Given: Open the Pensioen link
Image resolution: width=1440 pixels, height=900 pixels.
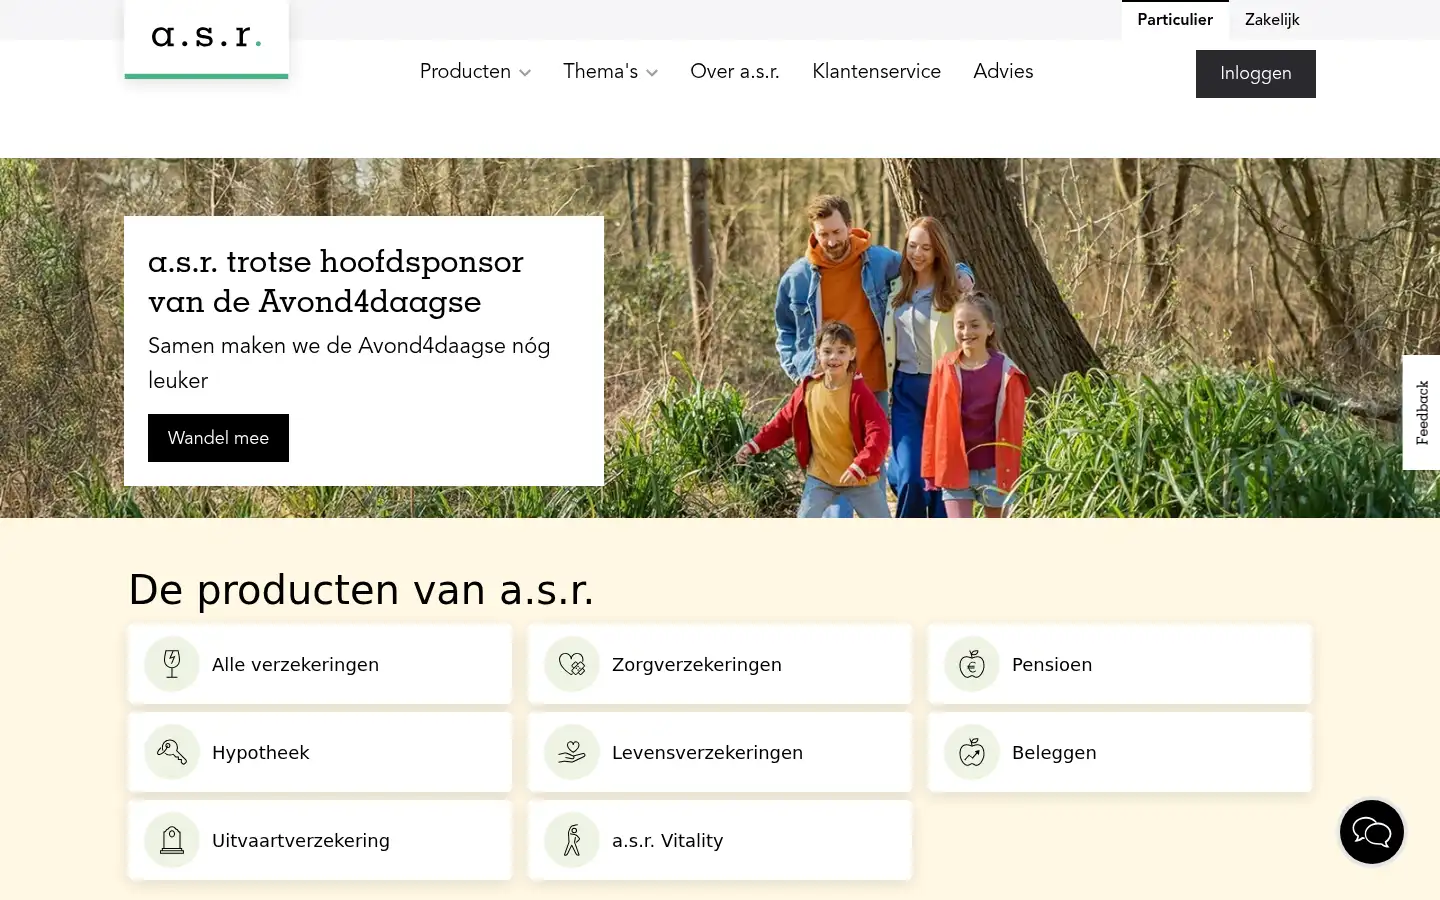Looking at the screenshot, I should [x=1120, y=664].
